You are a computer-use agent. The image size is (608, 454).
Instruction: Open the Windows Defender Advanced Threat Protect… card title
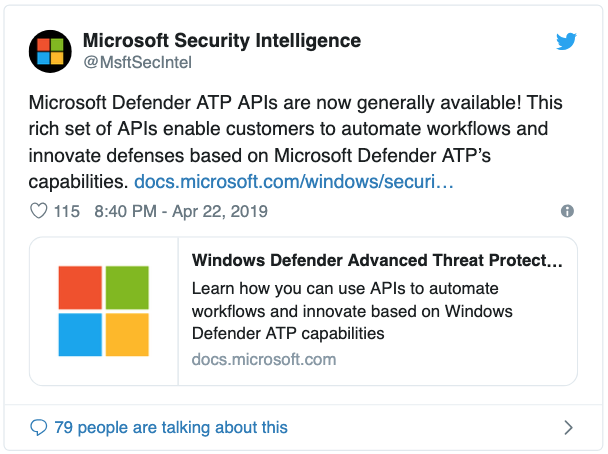[x=377, y=261]
